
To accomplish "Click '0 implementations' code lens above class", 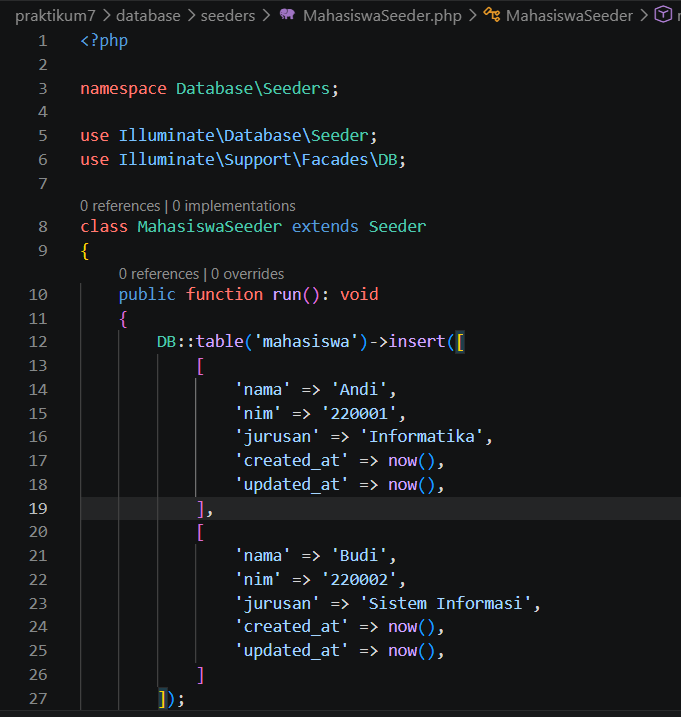I will [x=234, y=206].
